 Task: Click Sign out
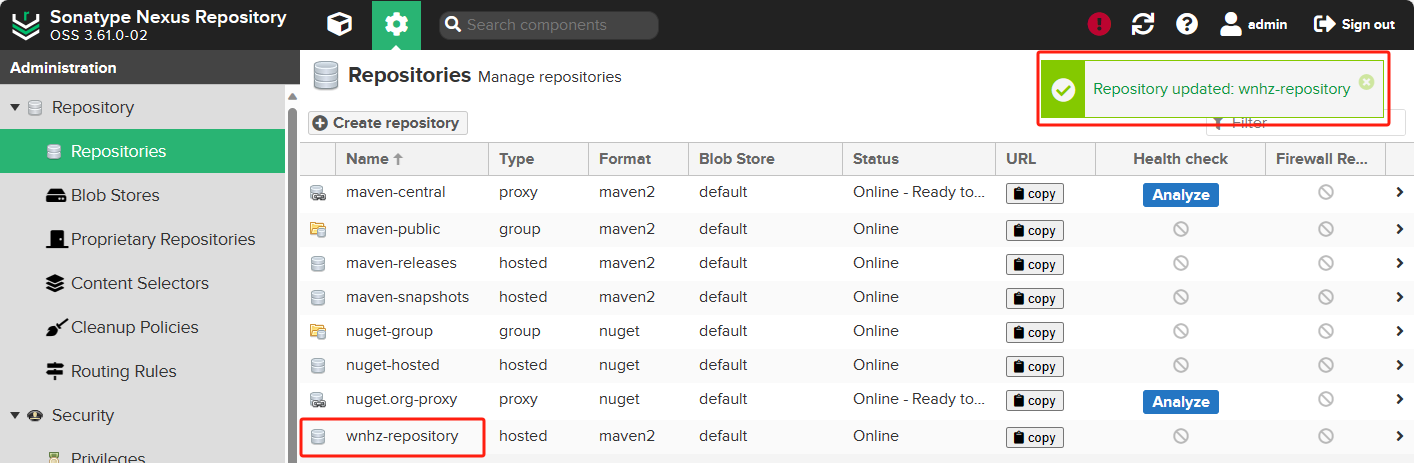tap(1354, 25)
